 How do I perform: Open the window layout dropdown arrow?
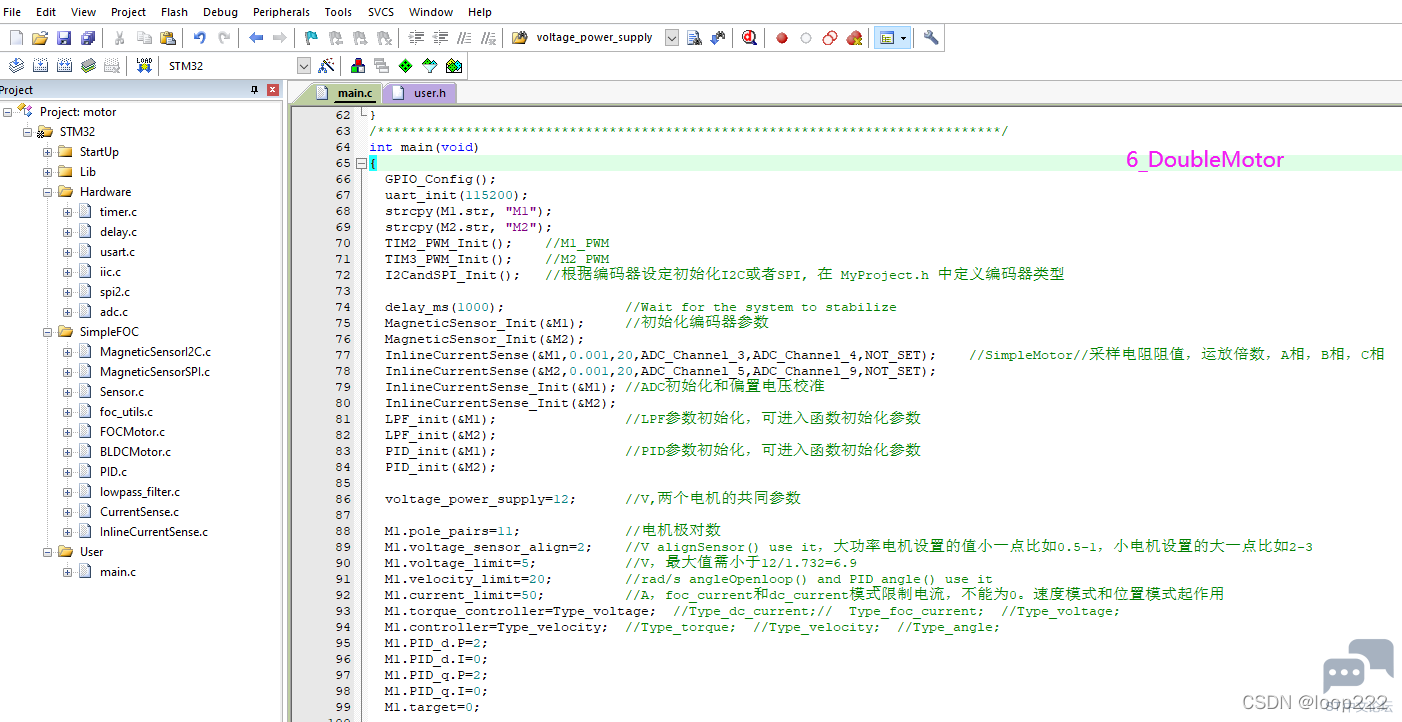tap(904, 38)
